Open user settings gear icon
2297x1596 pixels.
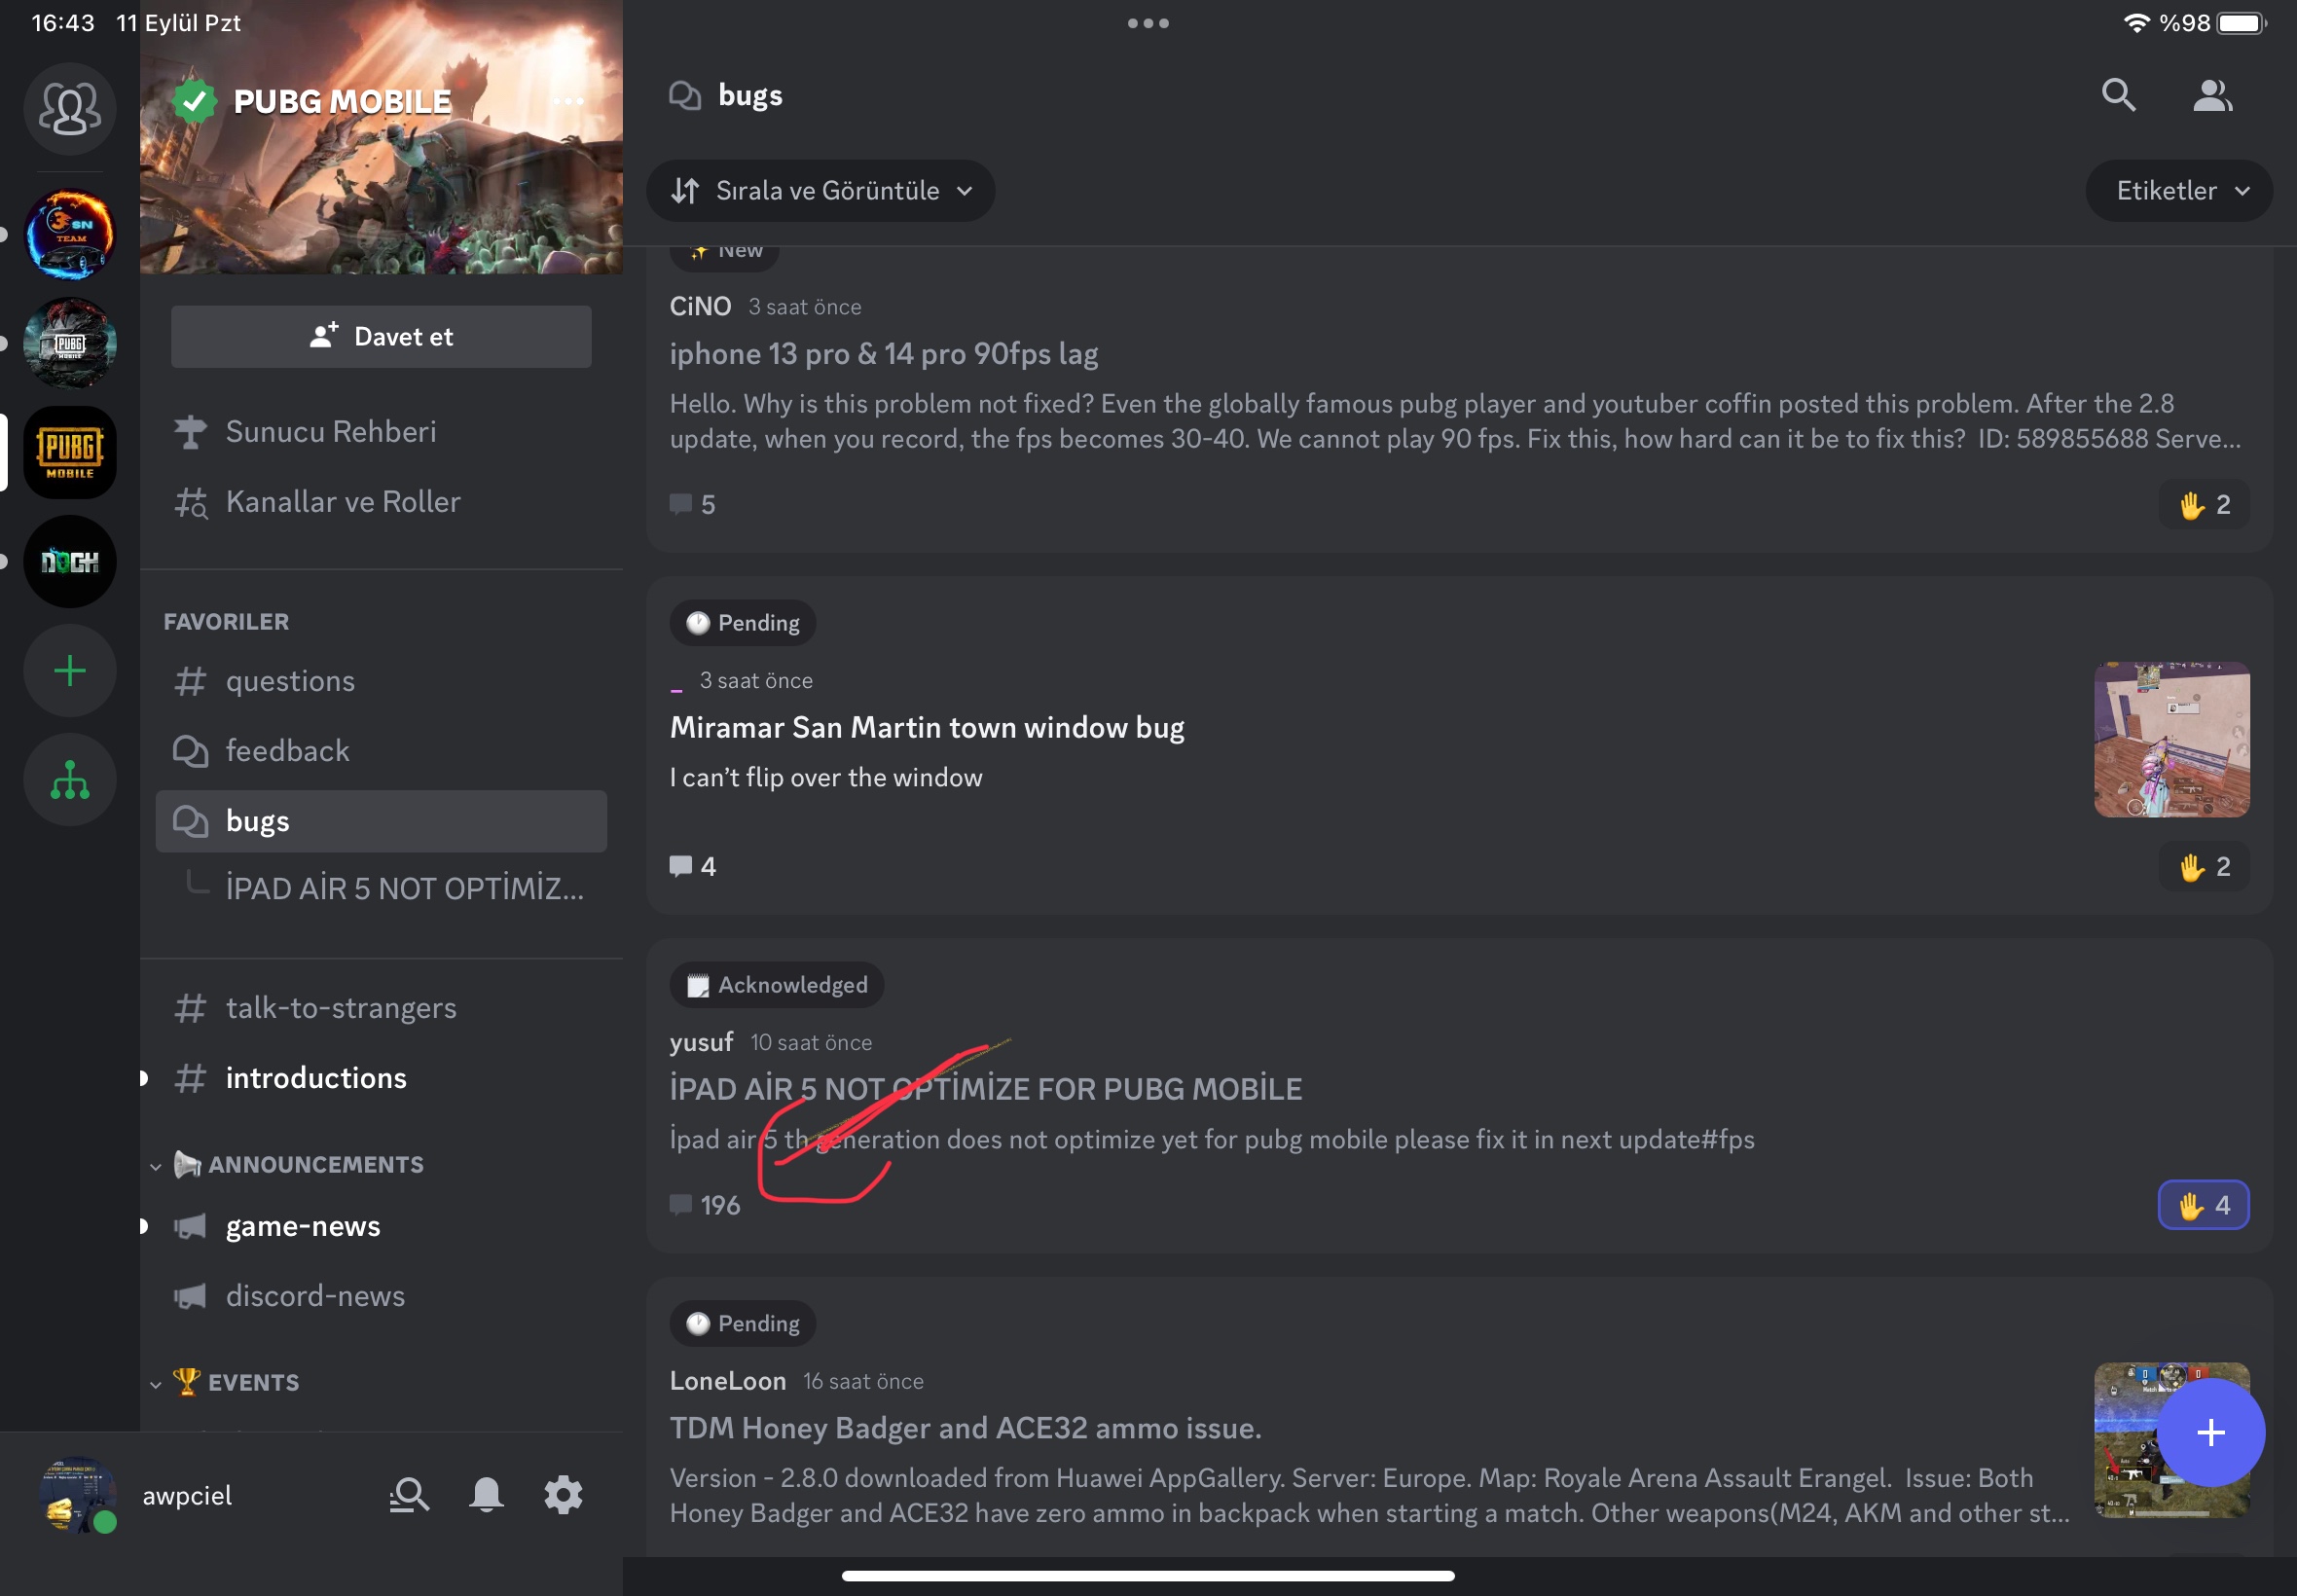(563, 1495)
